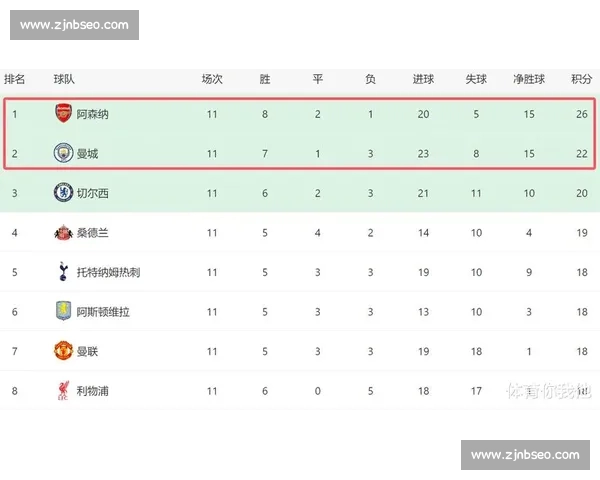The image size is (600, 480).
Task: Open the 托特纳姆热刺 team name link
Action: pos(108,272)
